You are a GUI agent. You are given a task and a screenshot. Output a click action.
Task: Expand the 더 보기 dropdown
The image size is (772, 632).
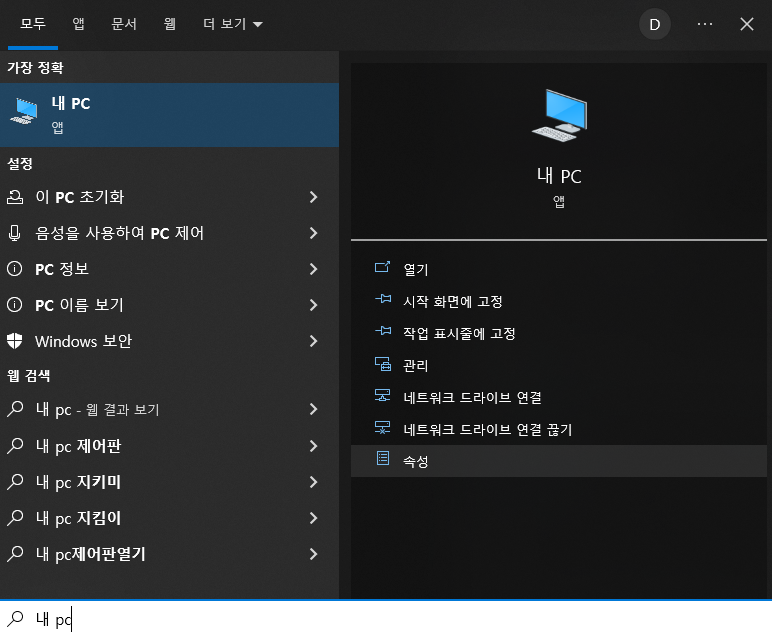tap(232, 24)
